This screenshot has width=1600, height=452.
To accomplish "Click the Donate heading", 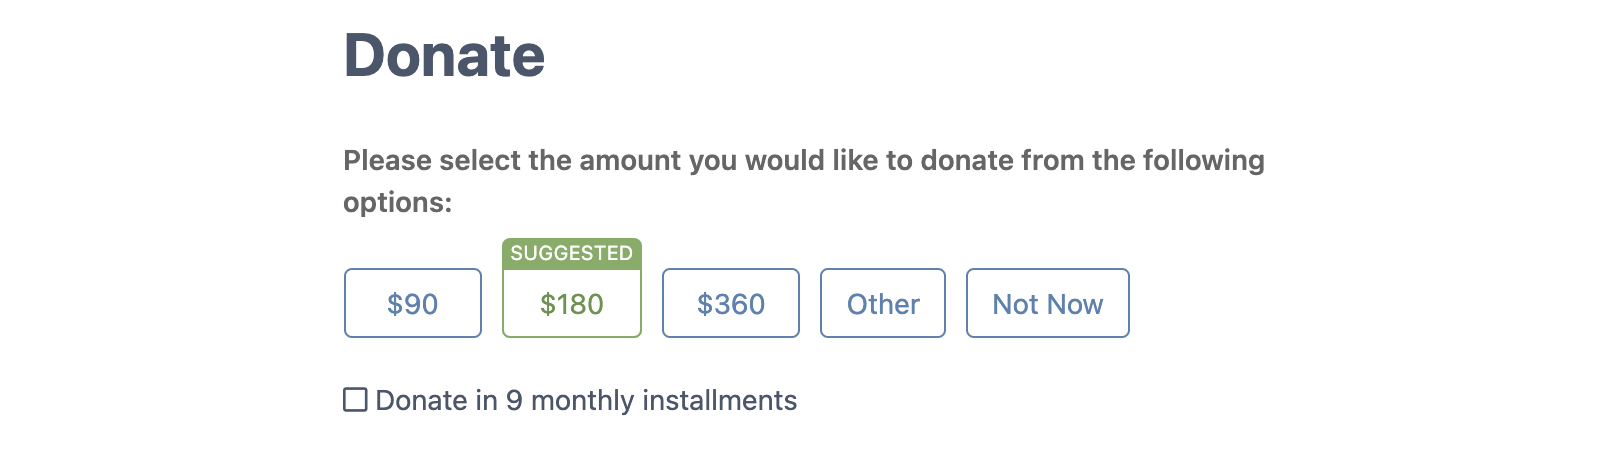I will pos(444,55).
